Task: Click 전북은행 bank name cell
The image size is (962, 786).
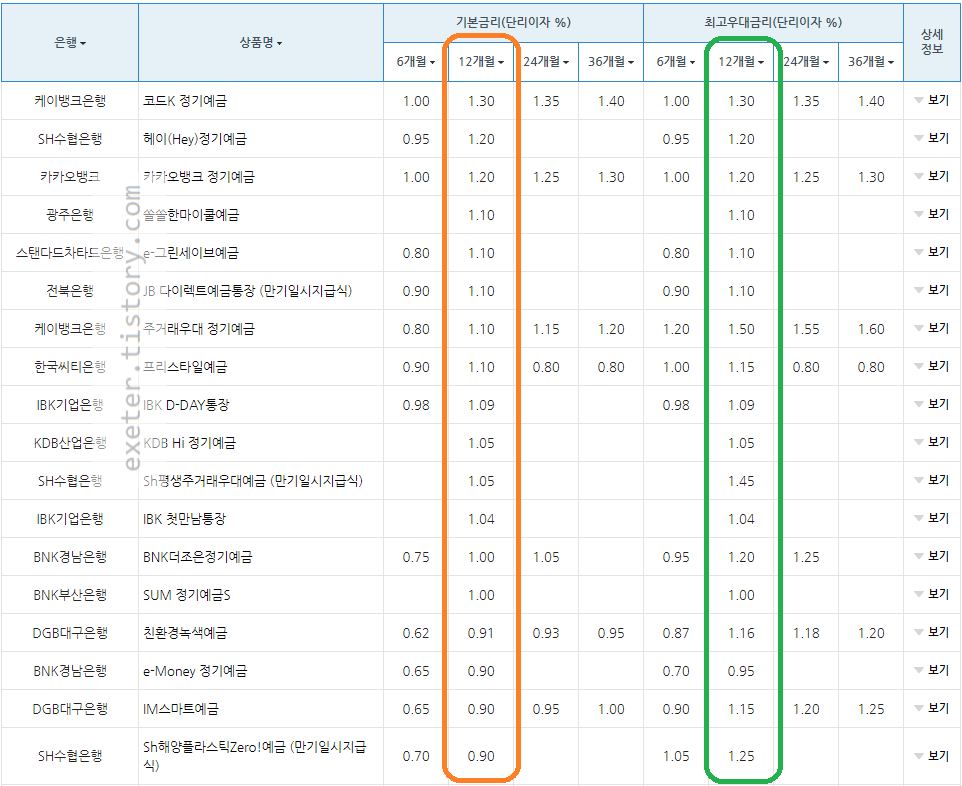Action: tap(70, 291)
